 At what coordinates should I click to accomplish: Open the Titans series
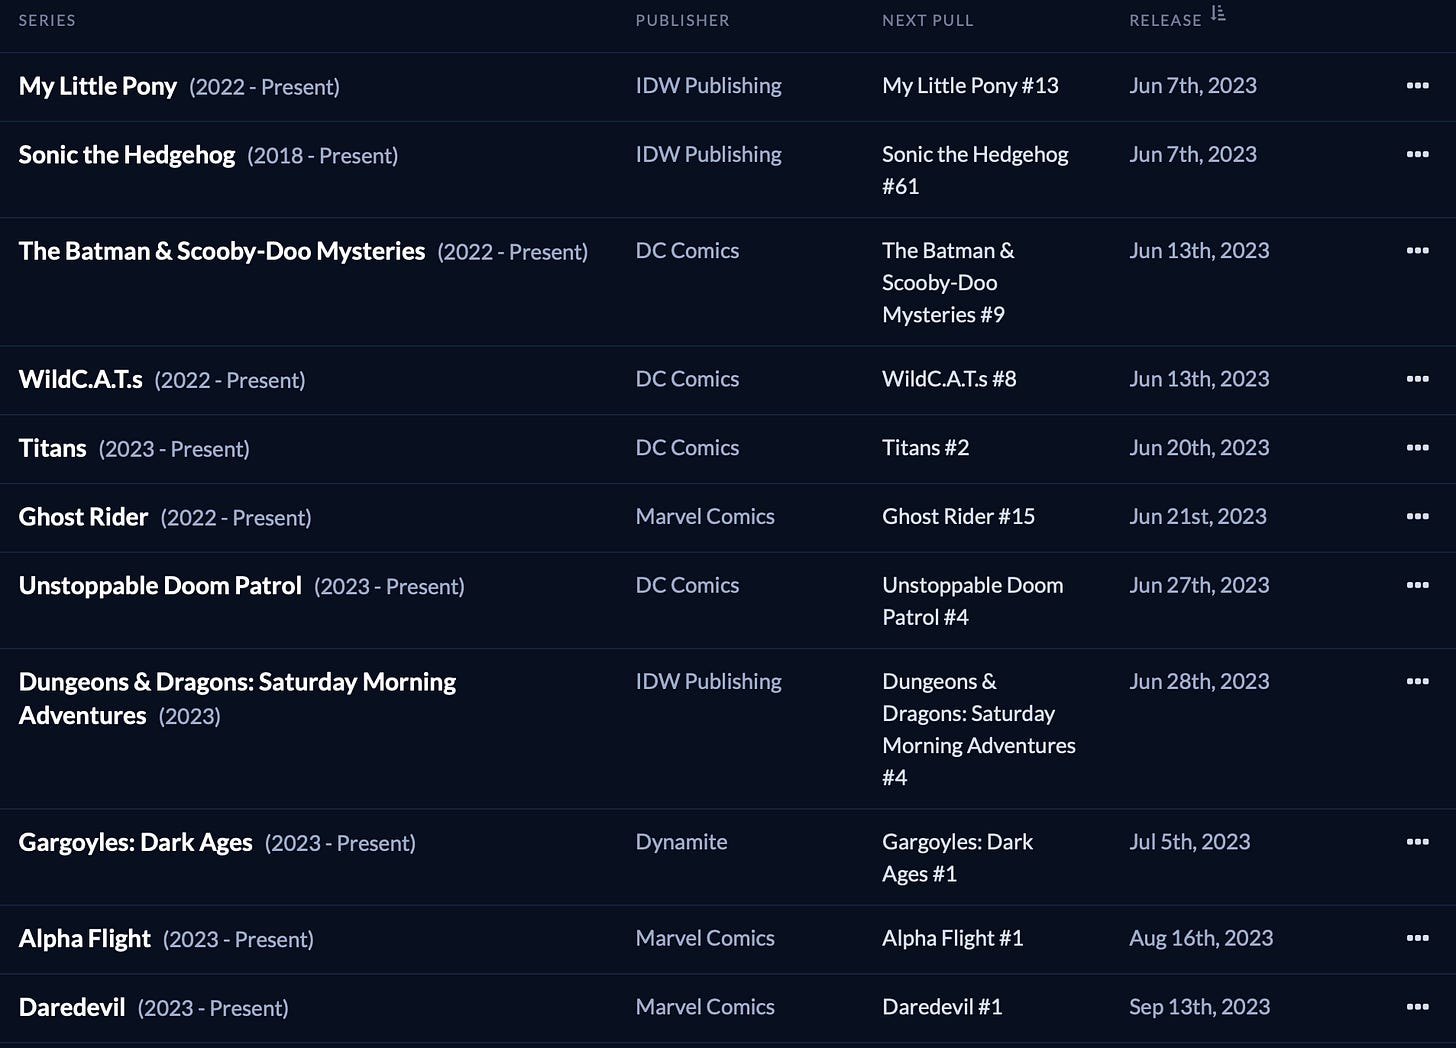pyautogui.click(x=52, y=448)
